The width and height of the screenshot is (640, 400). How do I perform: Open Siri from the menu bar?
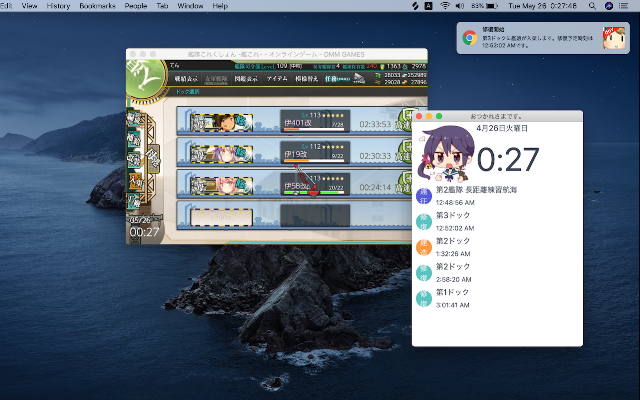coord(609,6)
